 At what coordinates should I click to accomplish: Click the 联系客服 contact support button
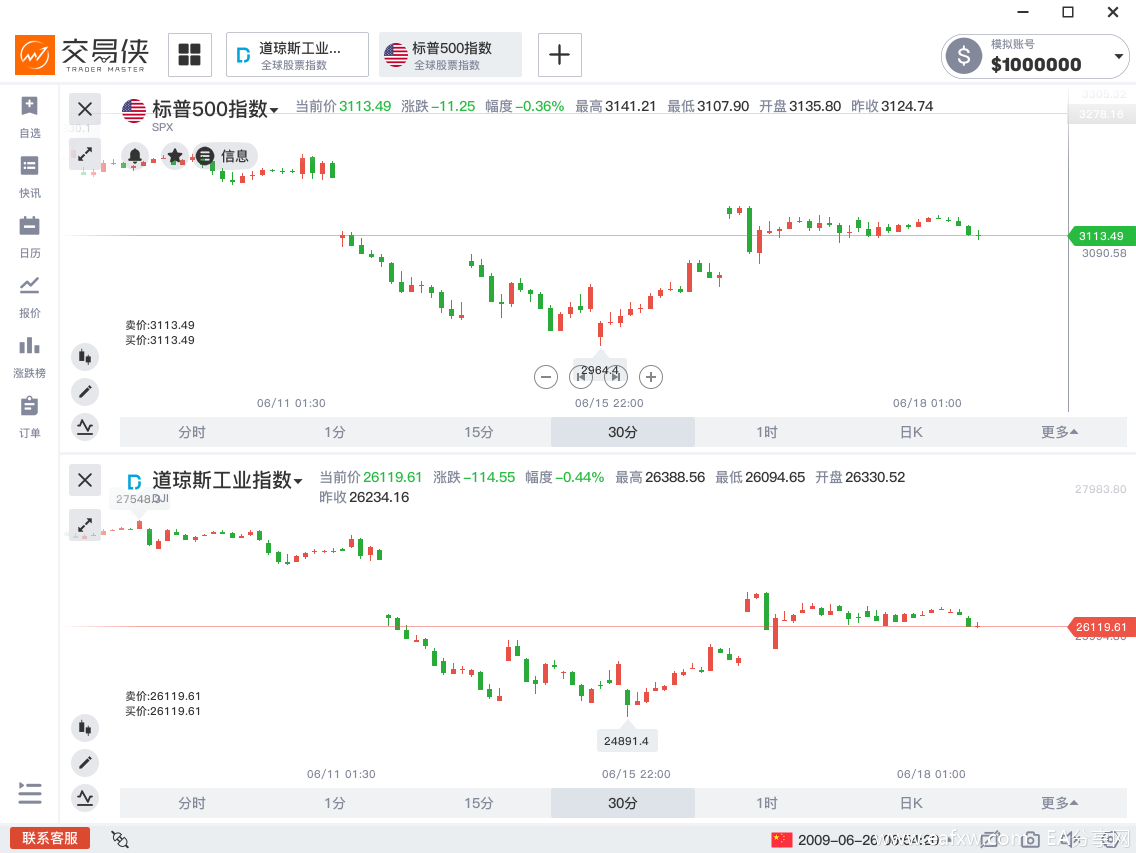pos(50,839)
